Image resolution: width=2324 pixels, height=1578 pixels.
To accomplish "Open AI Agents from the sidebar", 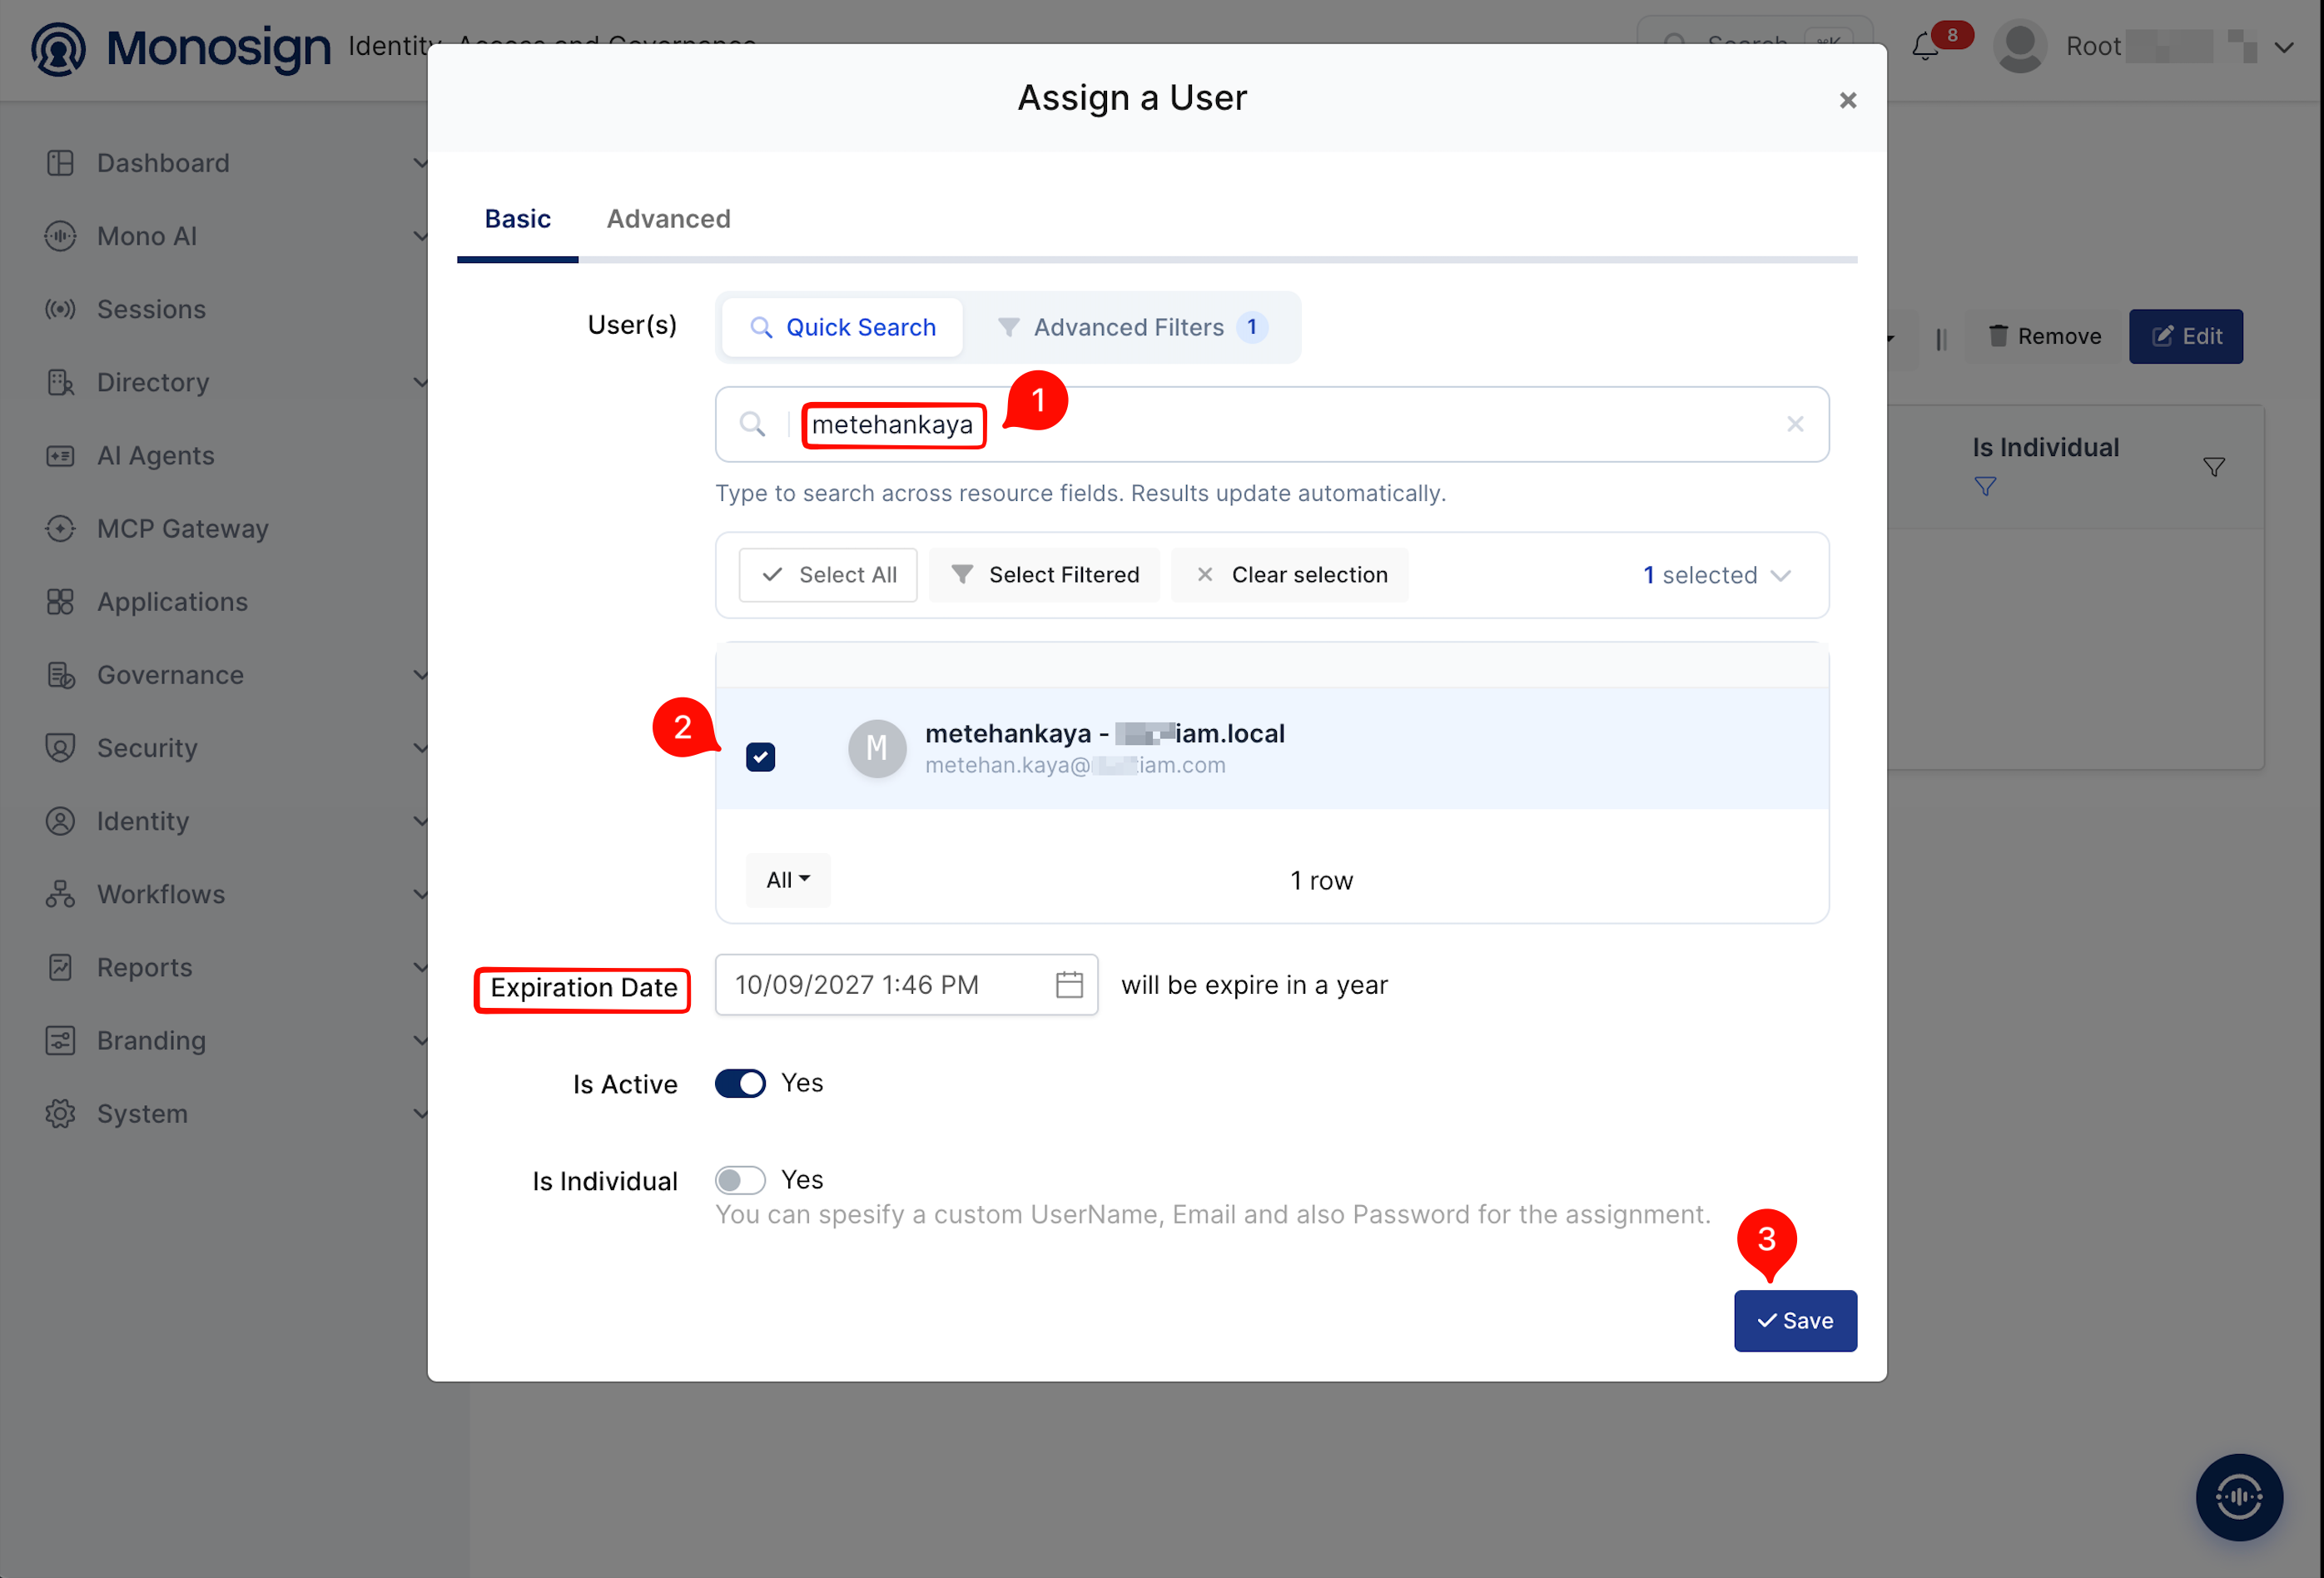I will [155, 455].
